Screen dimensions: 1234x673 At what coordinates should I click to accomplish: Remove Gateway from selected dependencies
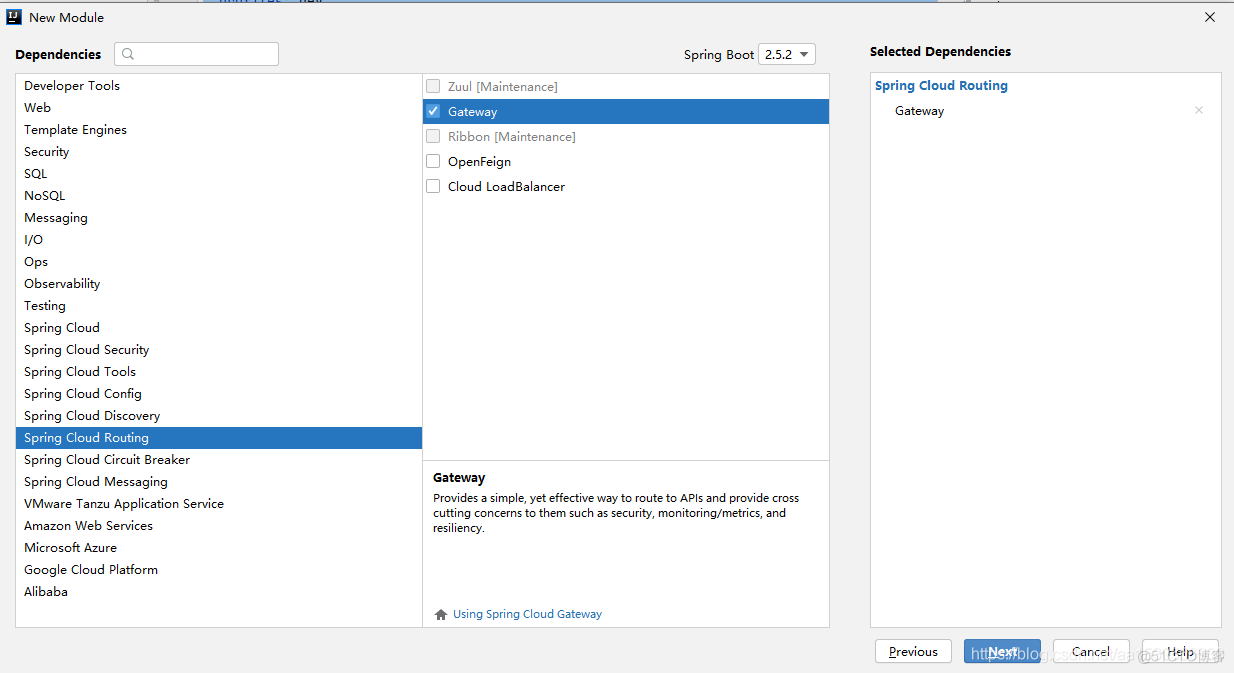[1199, 111]
